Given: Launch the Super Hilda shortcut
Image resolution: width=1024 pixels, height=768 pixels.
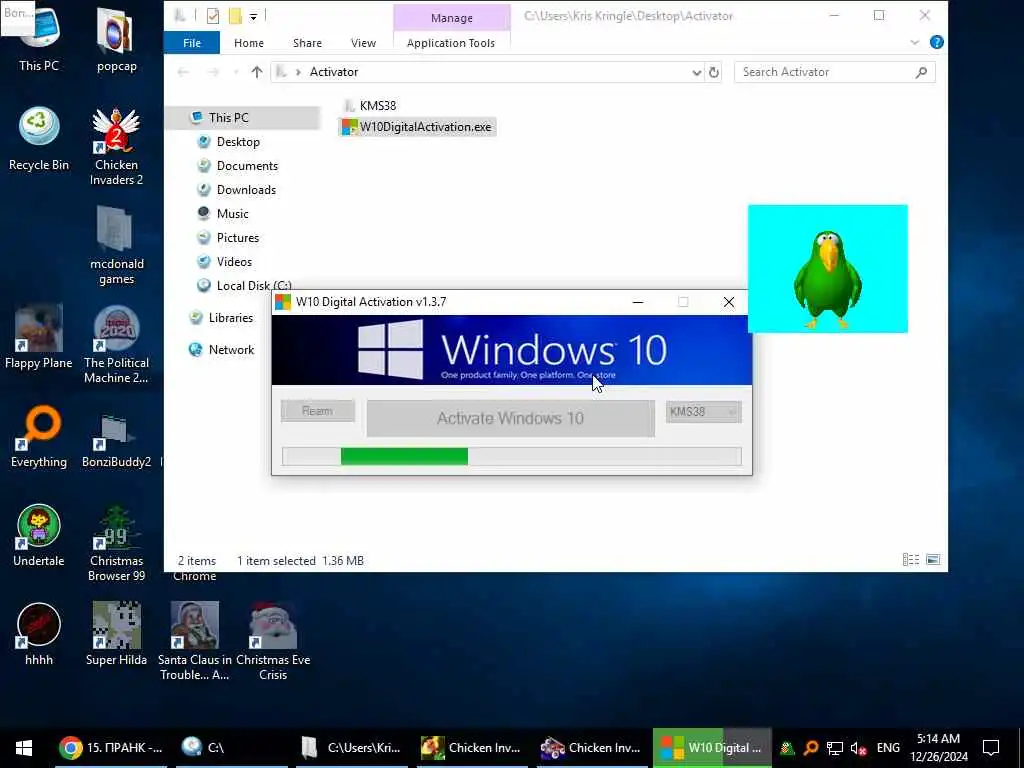Looking at the screenshot, I should [x=116, y=635].
